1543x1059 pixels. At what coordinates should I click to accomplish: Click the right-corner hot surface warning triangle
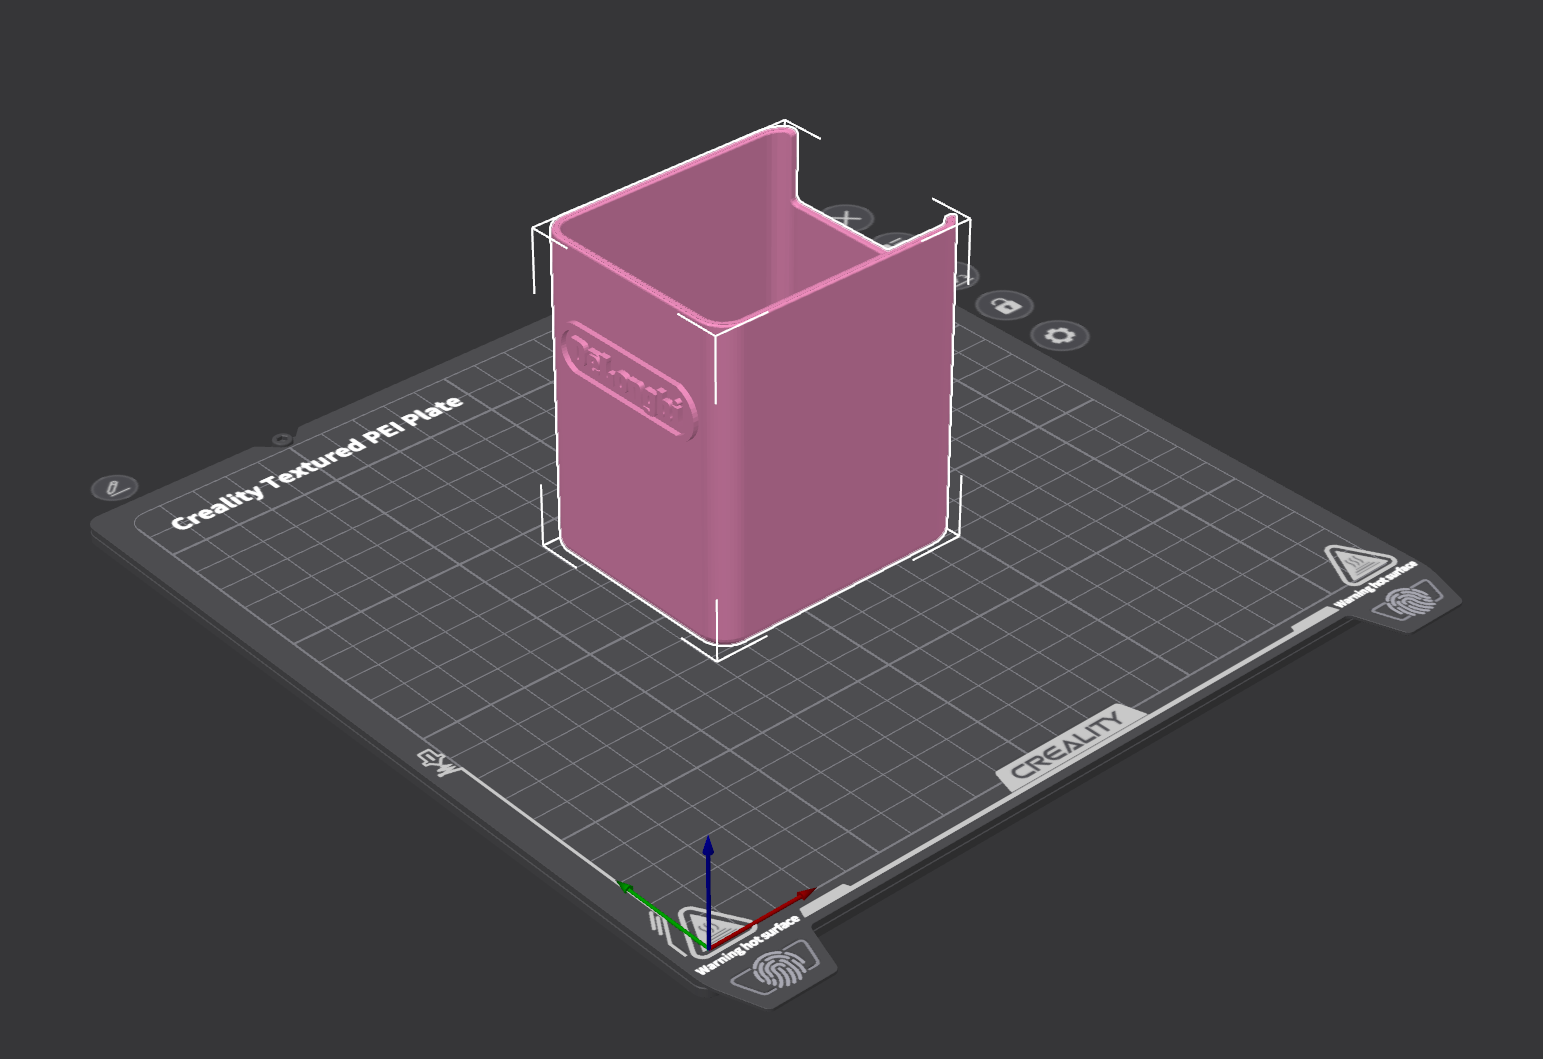(x=1358, y=565)
